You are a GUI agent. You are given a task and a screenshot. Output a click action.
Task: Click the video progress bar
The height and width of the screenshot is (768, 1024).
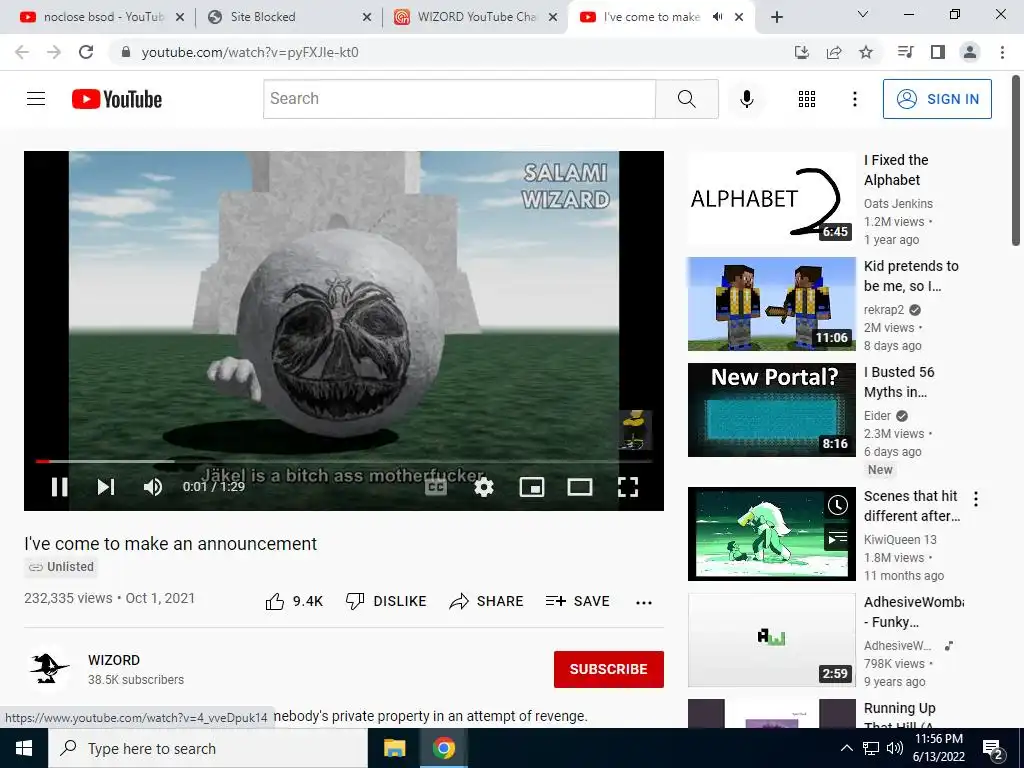pyautogui.click(x=344, y=461)
